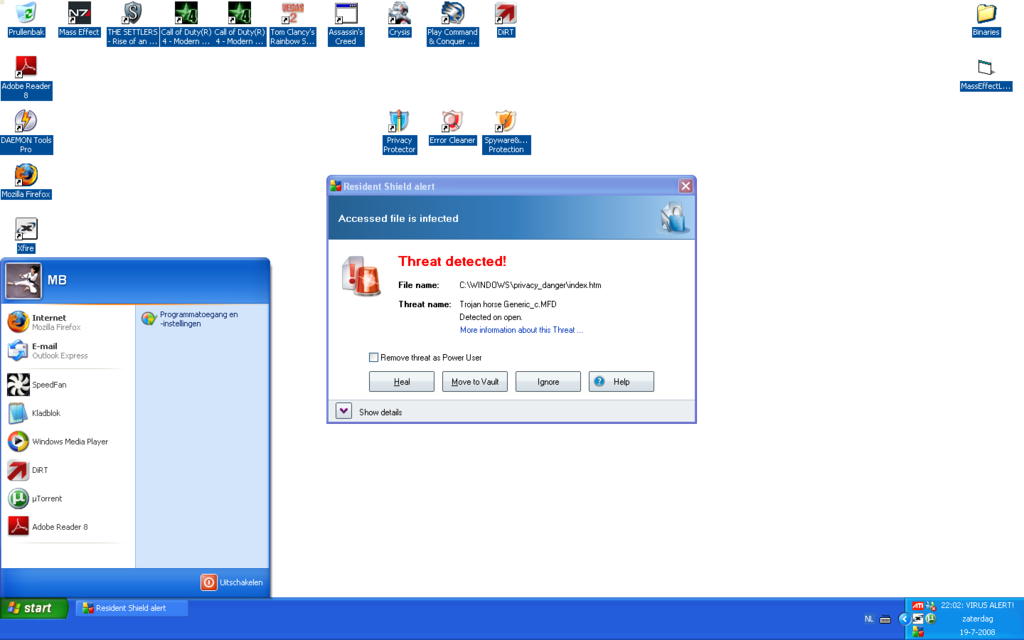This screenshot has height=640, width=1024.
Task: Expand the hidden tray icons arrow
Action: pyautogui.click(x=904, y=619)
